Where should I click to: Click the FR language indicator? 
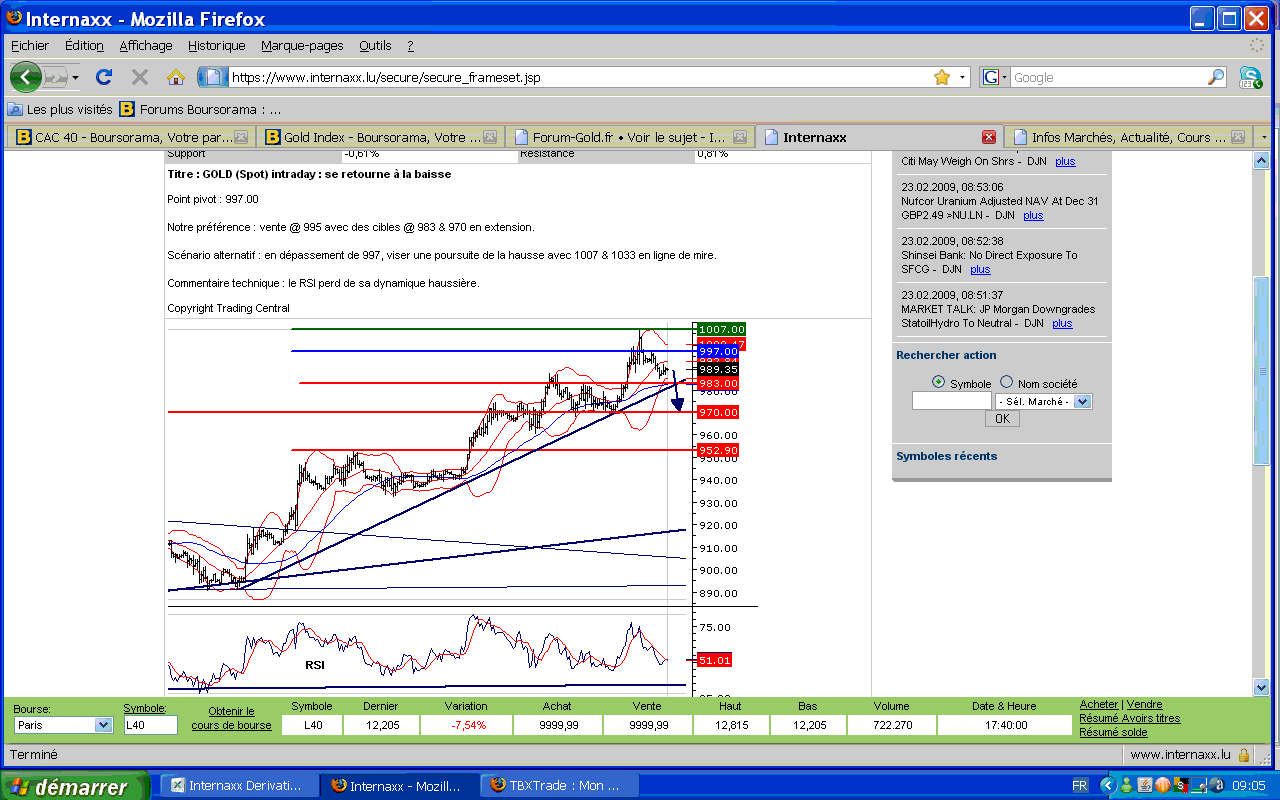(1080, 786)
